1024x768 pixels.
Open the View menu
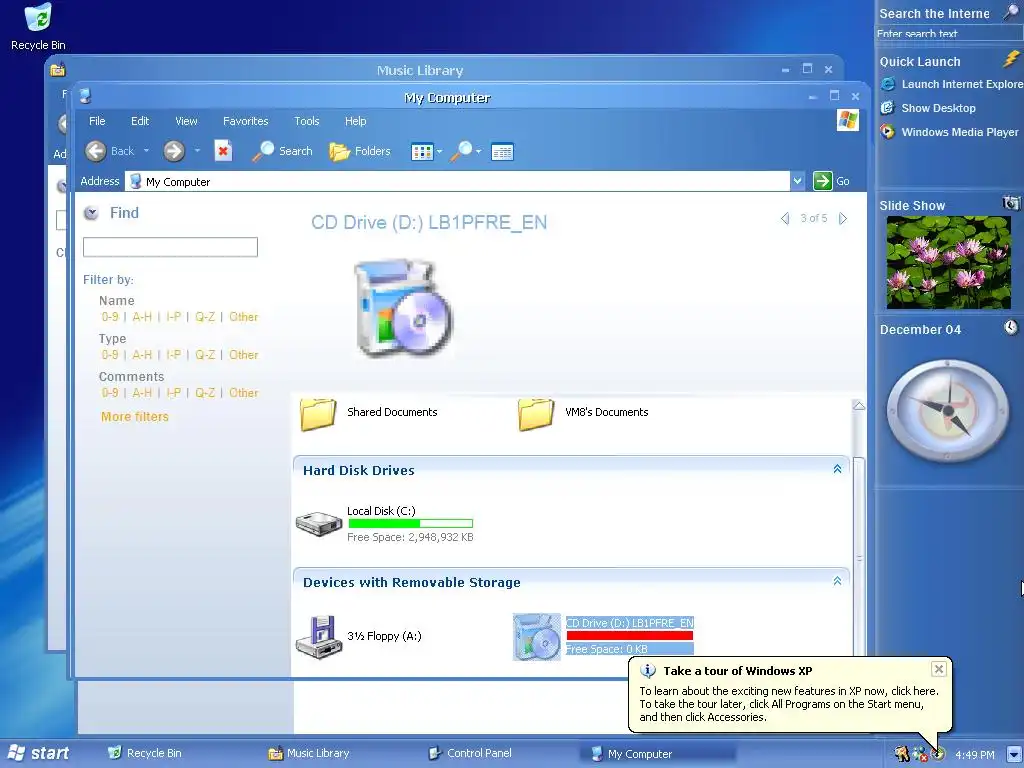(x=186, y=121)
